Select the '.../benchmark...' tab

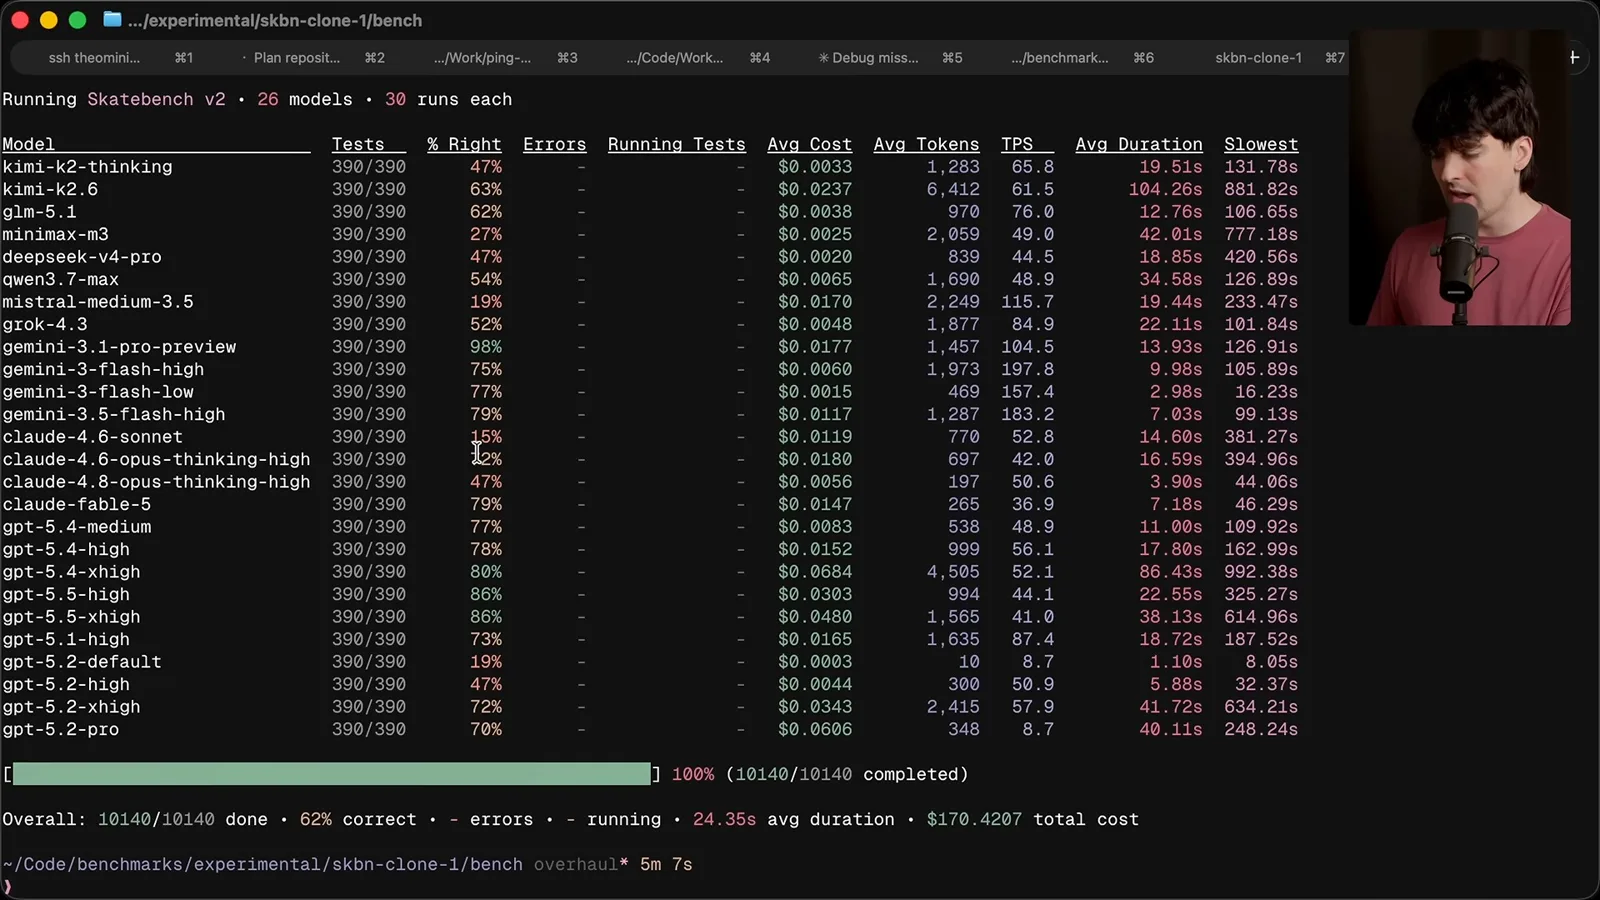[1059, 58]
